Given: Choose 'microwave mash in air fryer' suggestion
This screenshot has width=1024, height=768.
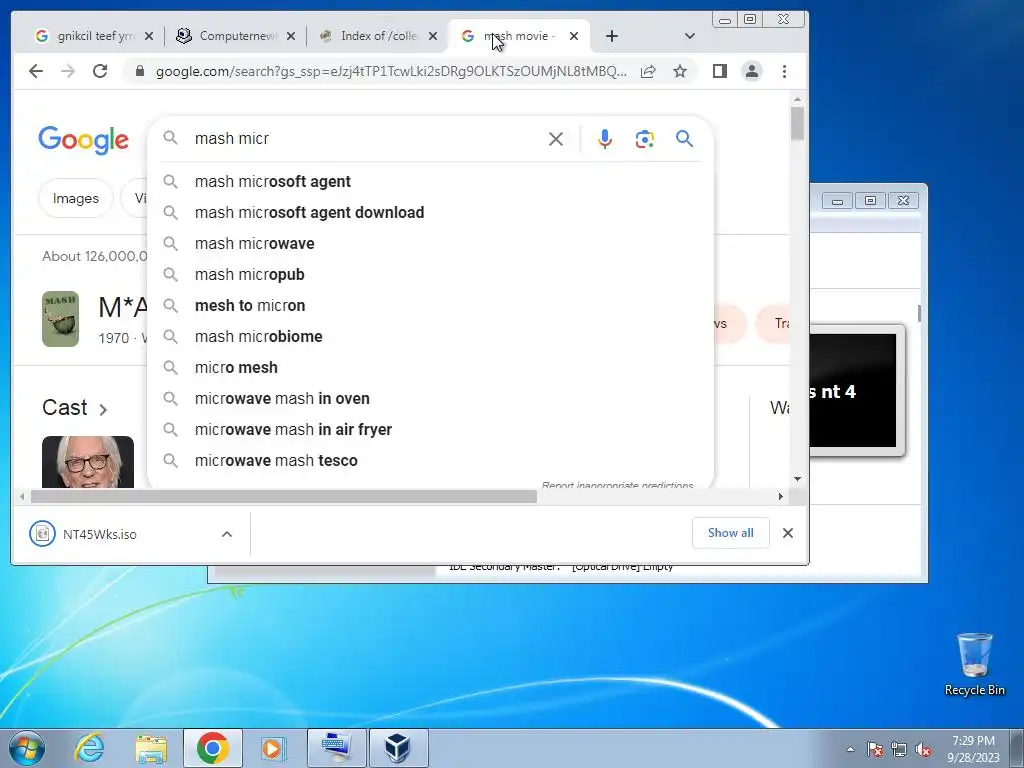Looking at the screenshot, I should coord(431,430).
